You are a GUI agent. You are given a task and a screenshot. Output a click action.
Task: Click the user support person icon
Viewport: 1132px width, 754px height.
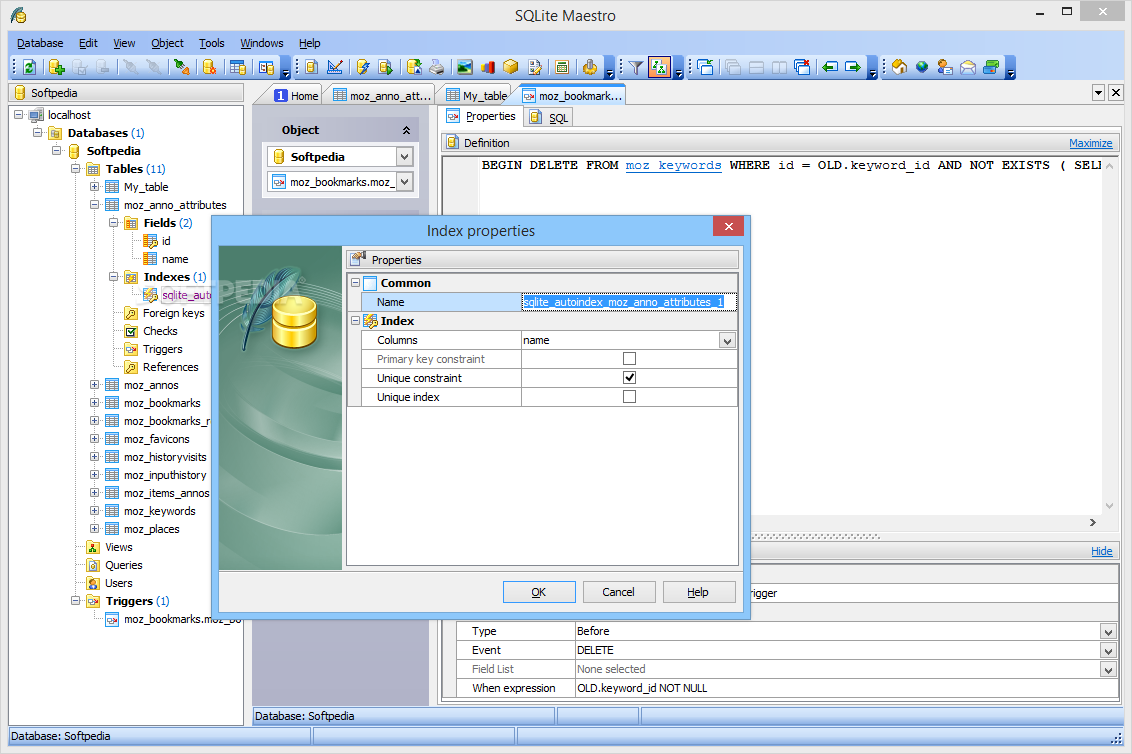coord(945,67)
